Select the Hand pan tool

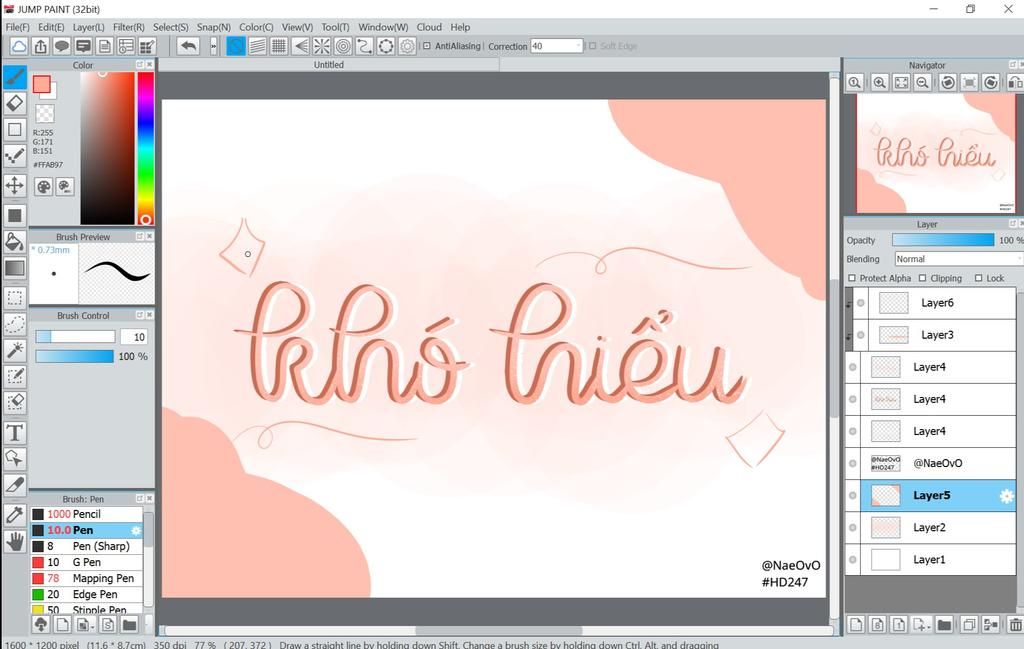[x=15, y=541]
